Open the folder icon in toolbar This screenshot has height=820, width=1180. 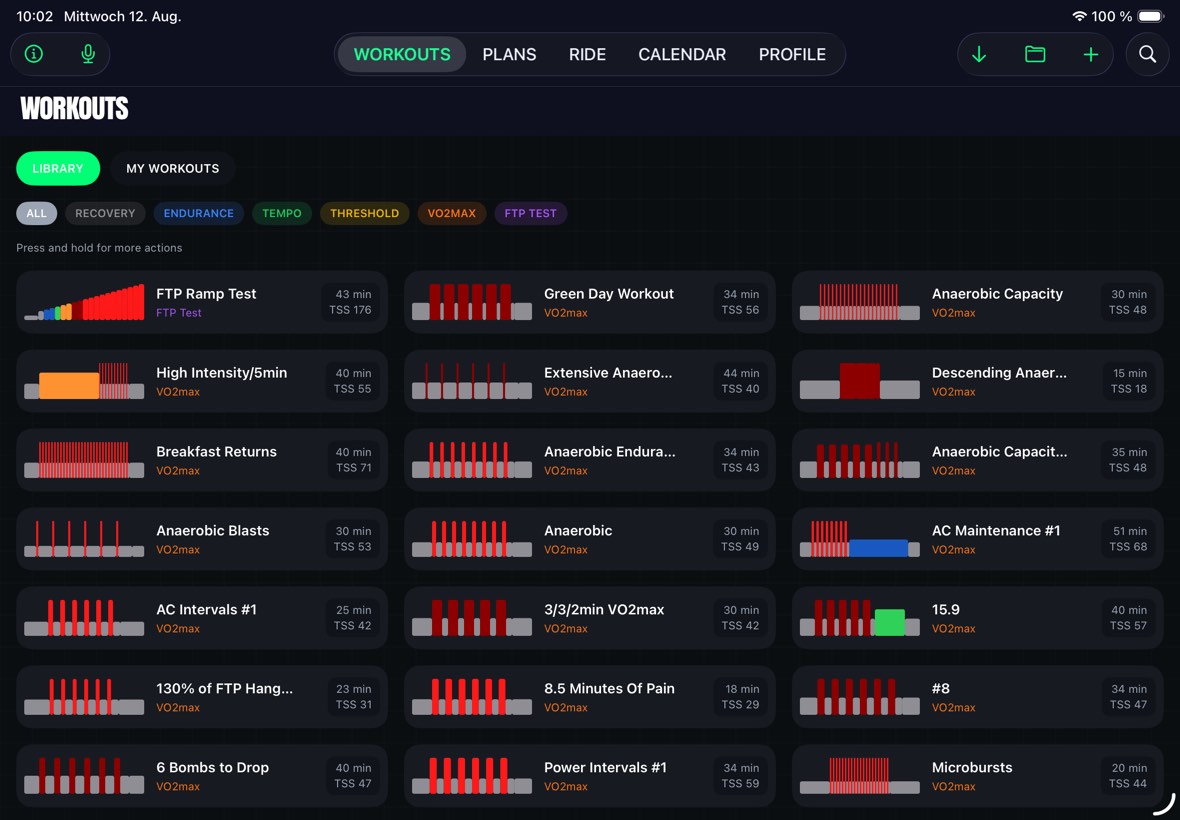[1035, 54]
